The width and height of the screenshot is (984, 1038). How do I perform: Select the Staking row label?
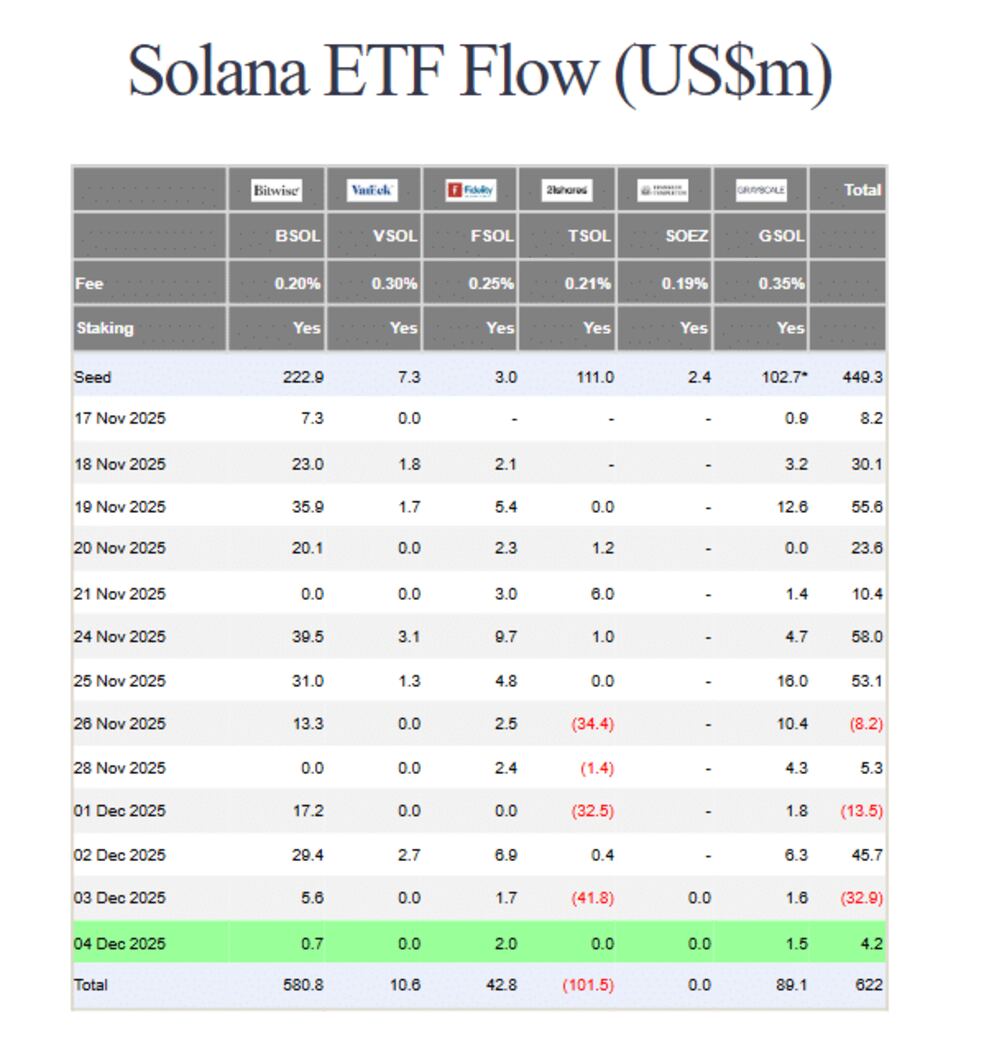(x=104, y=328)
